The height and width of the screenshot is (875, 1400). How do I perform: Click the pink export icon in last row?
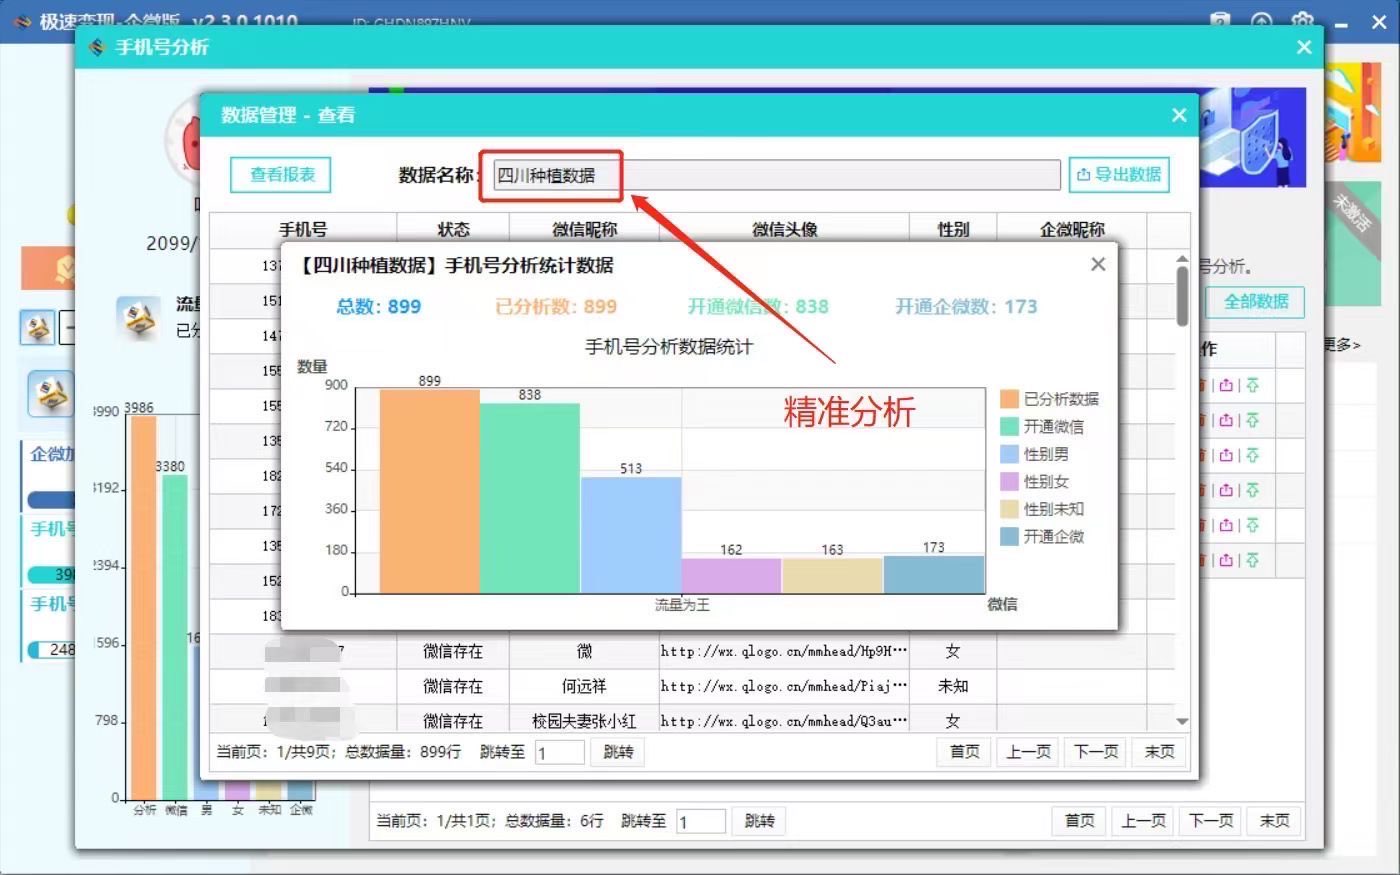point(1226,561)
